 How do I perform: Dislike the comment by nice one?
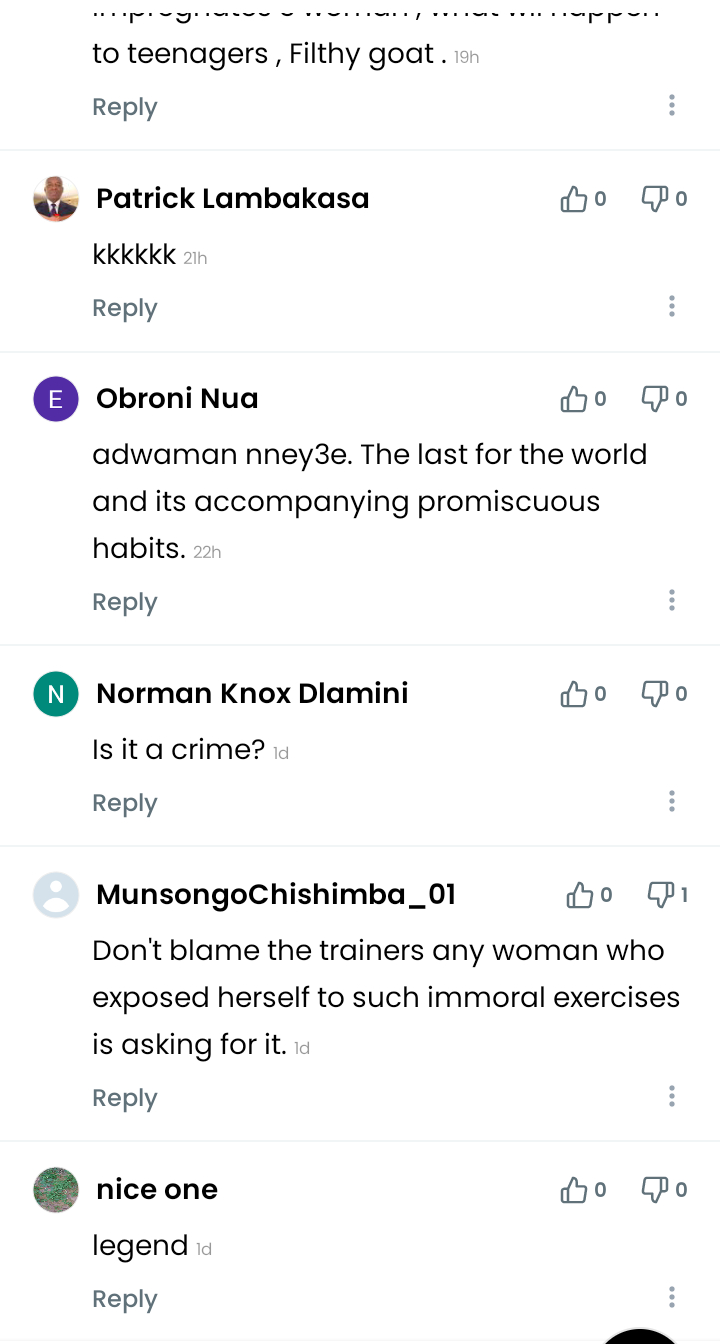coord(654,1190)
